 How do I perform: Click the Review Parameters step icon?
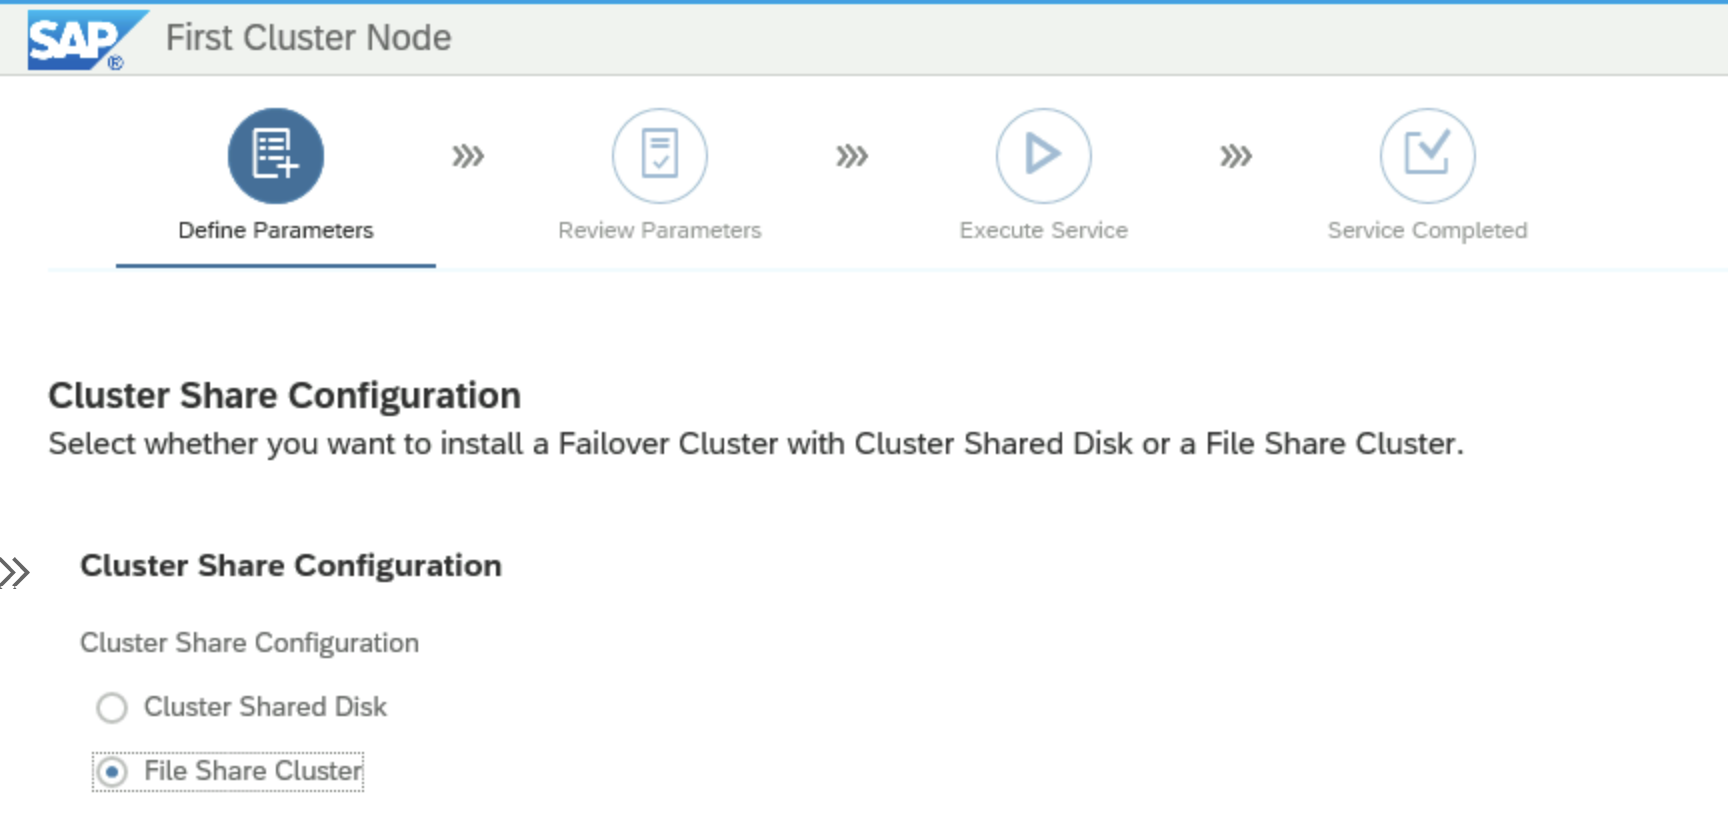(x=660, y=156)
